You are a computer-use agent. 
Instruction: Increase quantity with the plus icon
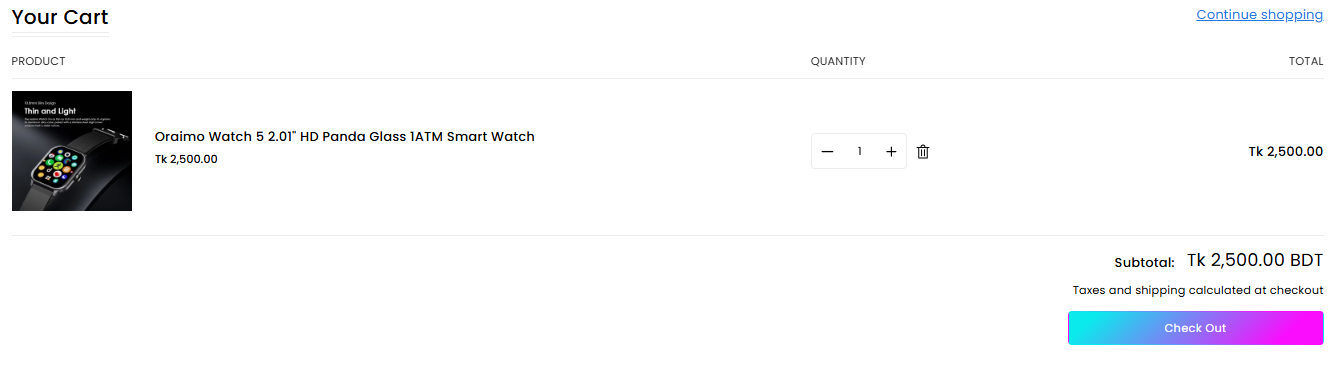click(x=891, y=152)
